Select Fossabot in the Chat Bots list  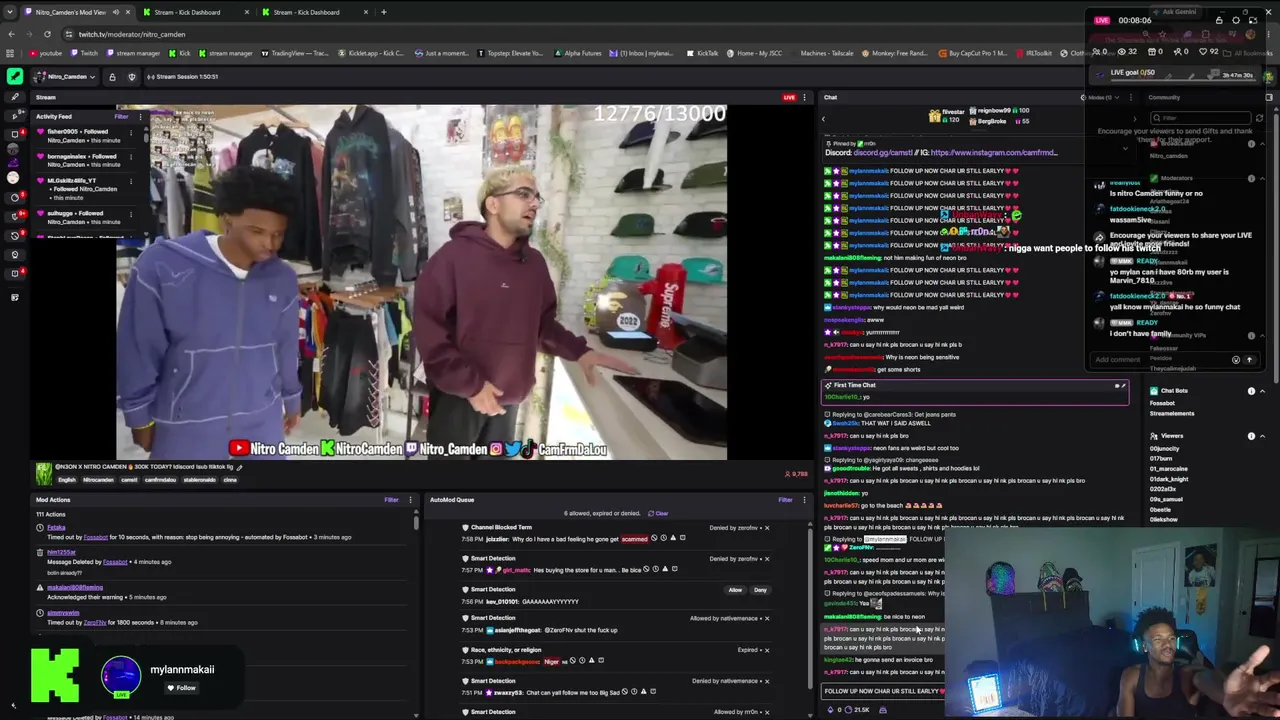point(1162,403)
